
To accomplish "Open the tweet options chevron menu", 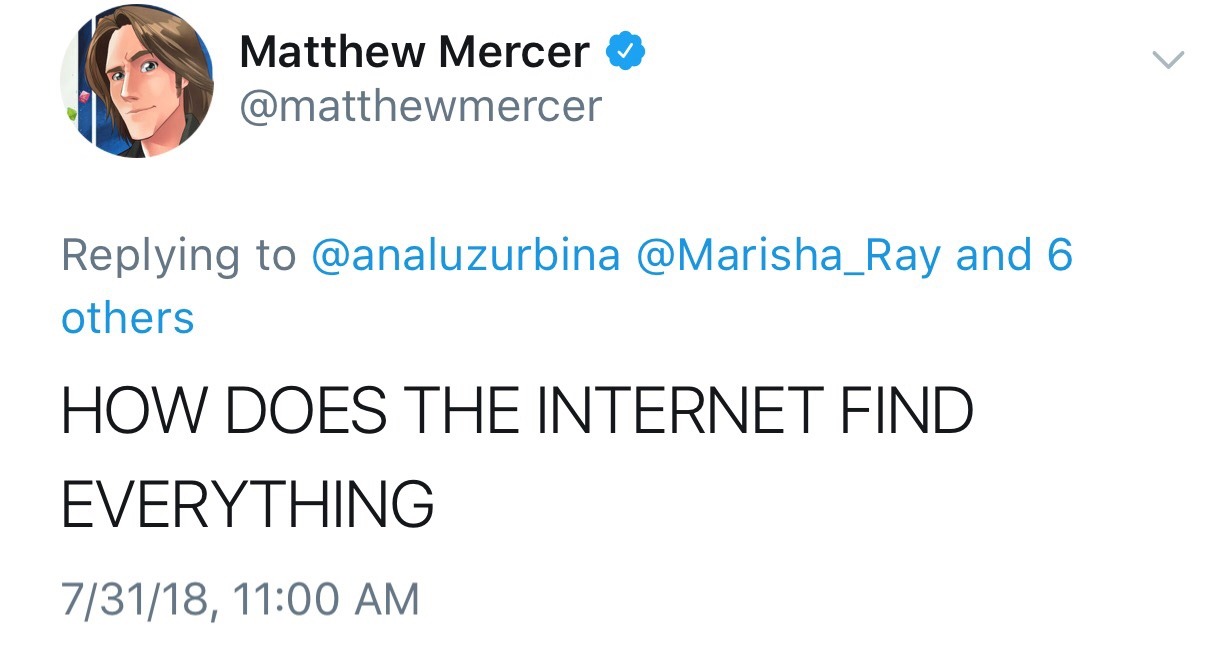I will (1168, 60).
